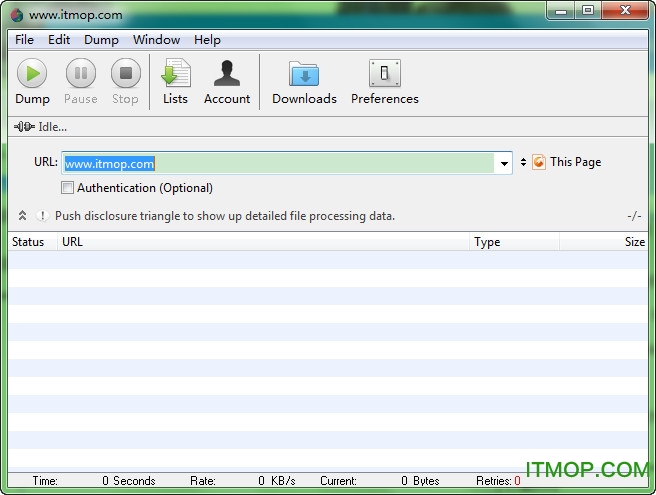Enable the Authentication (Optional) checkbox
The height and width of the screenshot is (495, 656).
(x=68, y=188)
